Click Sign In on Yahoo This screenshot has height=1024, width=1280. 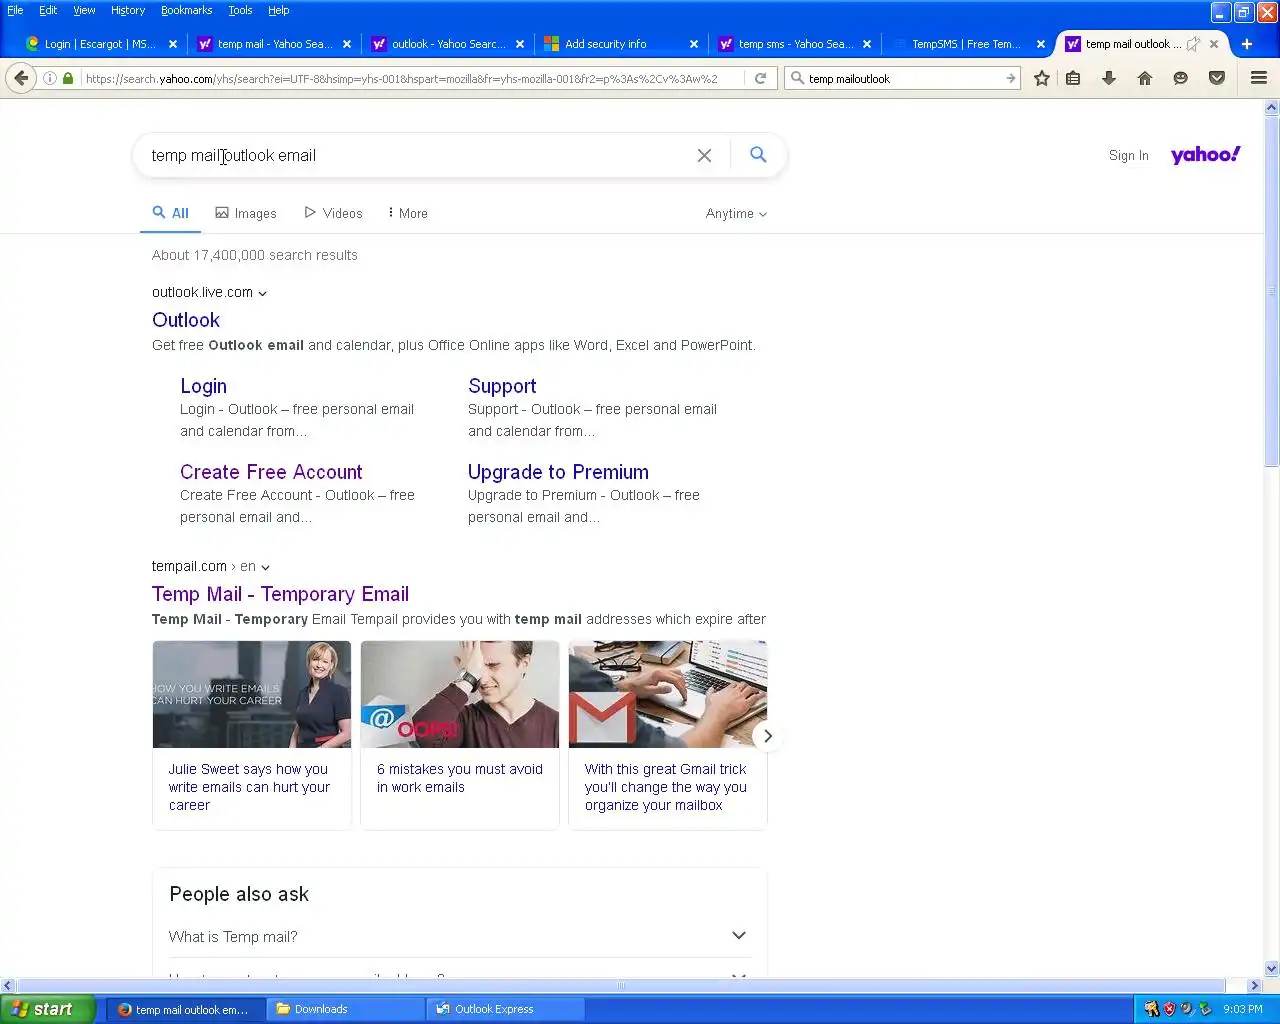[1128, 155]
